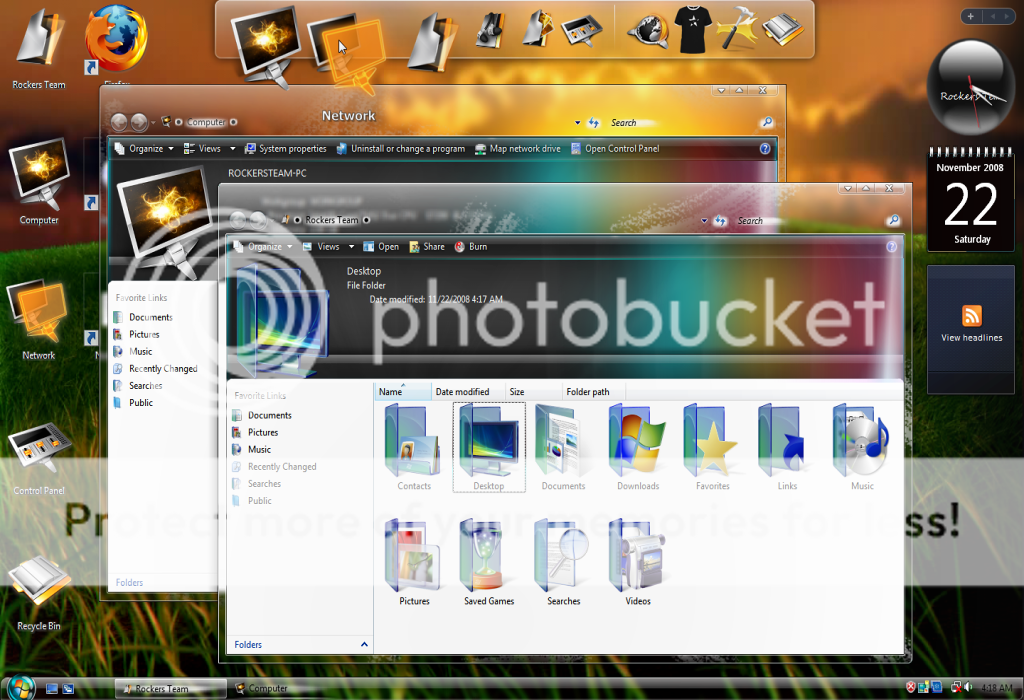This screenshot has height=700, width=1024.
Task: Click Open in the Rockers Team toolbar
Action: click(381, 247)
